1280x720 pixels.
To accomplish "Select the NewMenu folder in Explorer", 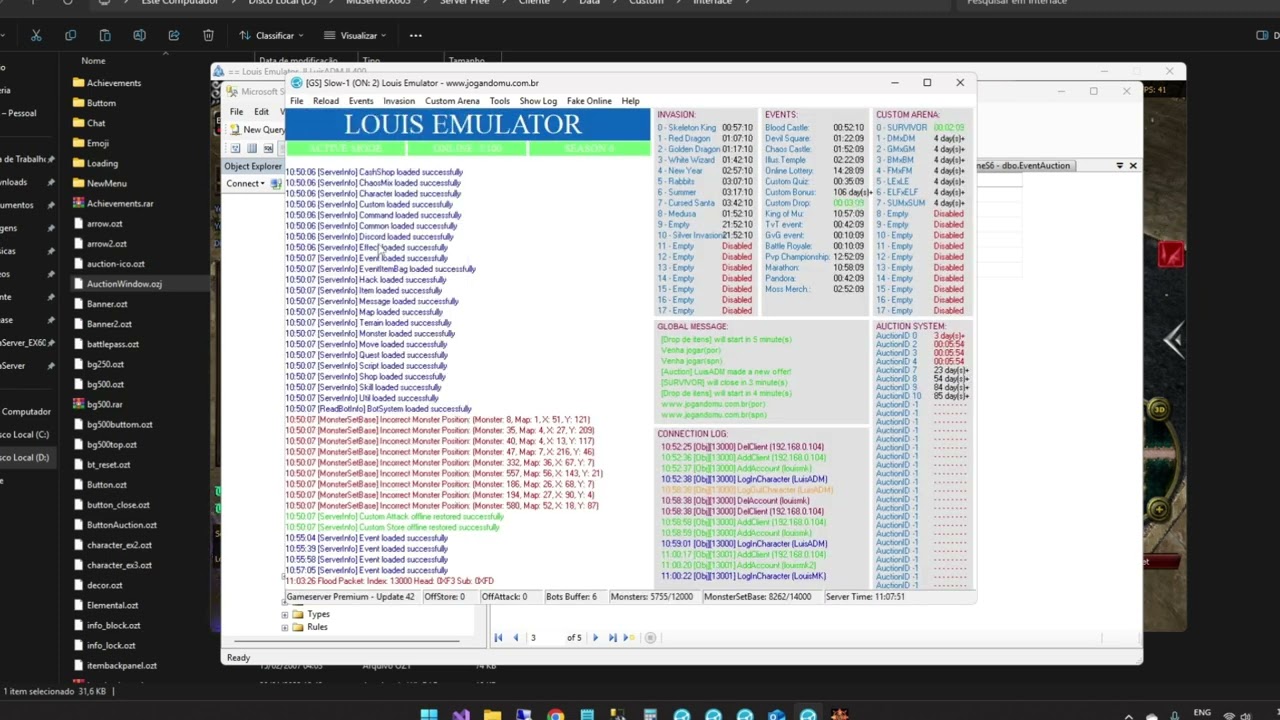I will pos(106,183).
